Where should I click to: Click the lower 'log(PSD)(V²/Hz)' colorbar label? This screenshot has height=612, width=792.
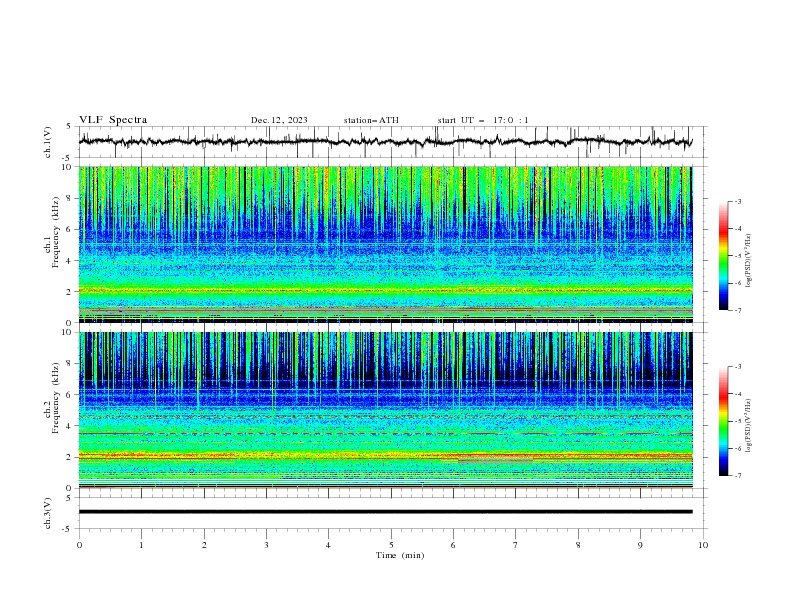pos(748,426)
